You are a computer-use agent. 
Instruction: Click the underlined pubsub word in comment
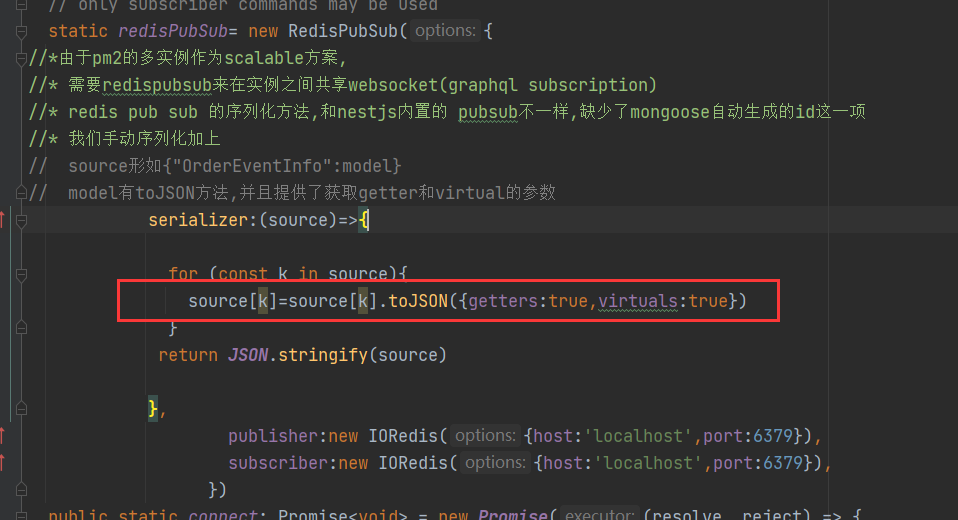point(488,112)
